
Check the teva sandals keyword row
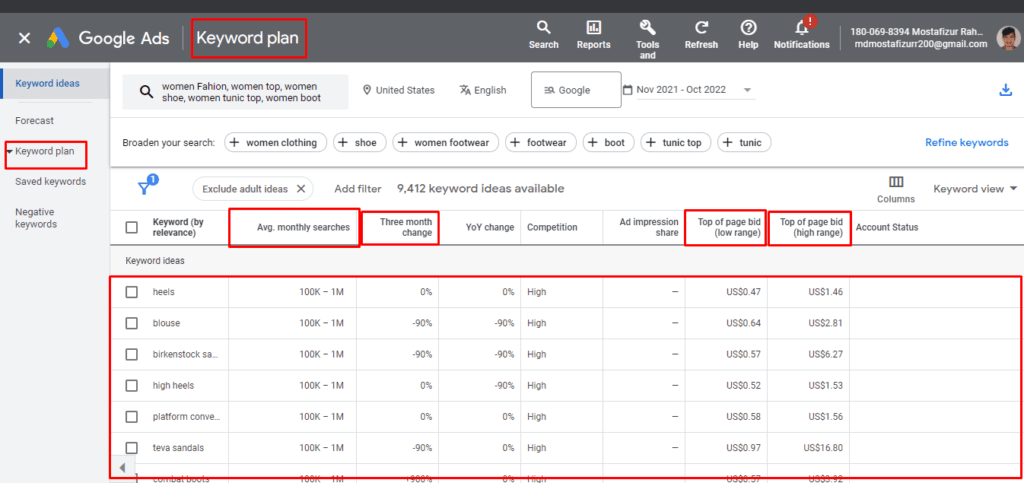pos(131,448)
